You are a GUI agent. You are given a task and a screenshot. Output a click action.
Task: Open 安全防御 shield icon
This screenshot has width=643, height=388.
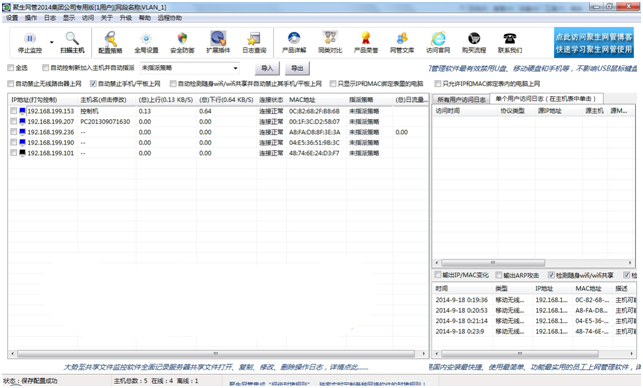(x=182, y=39)
